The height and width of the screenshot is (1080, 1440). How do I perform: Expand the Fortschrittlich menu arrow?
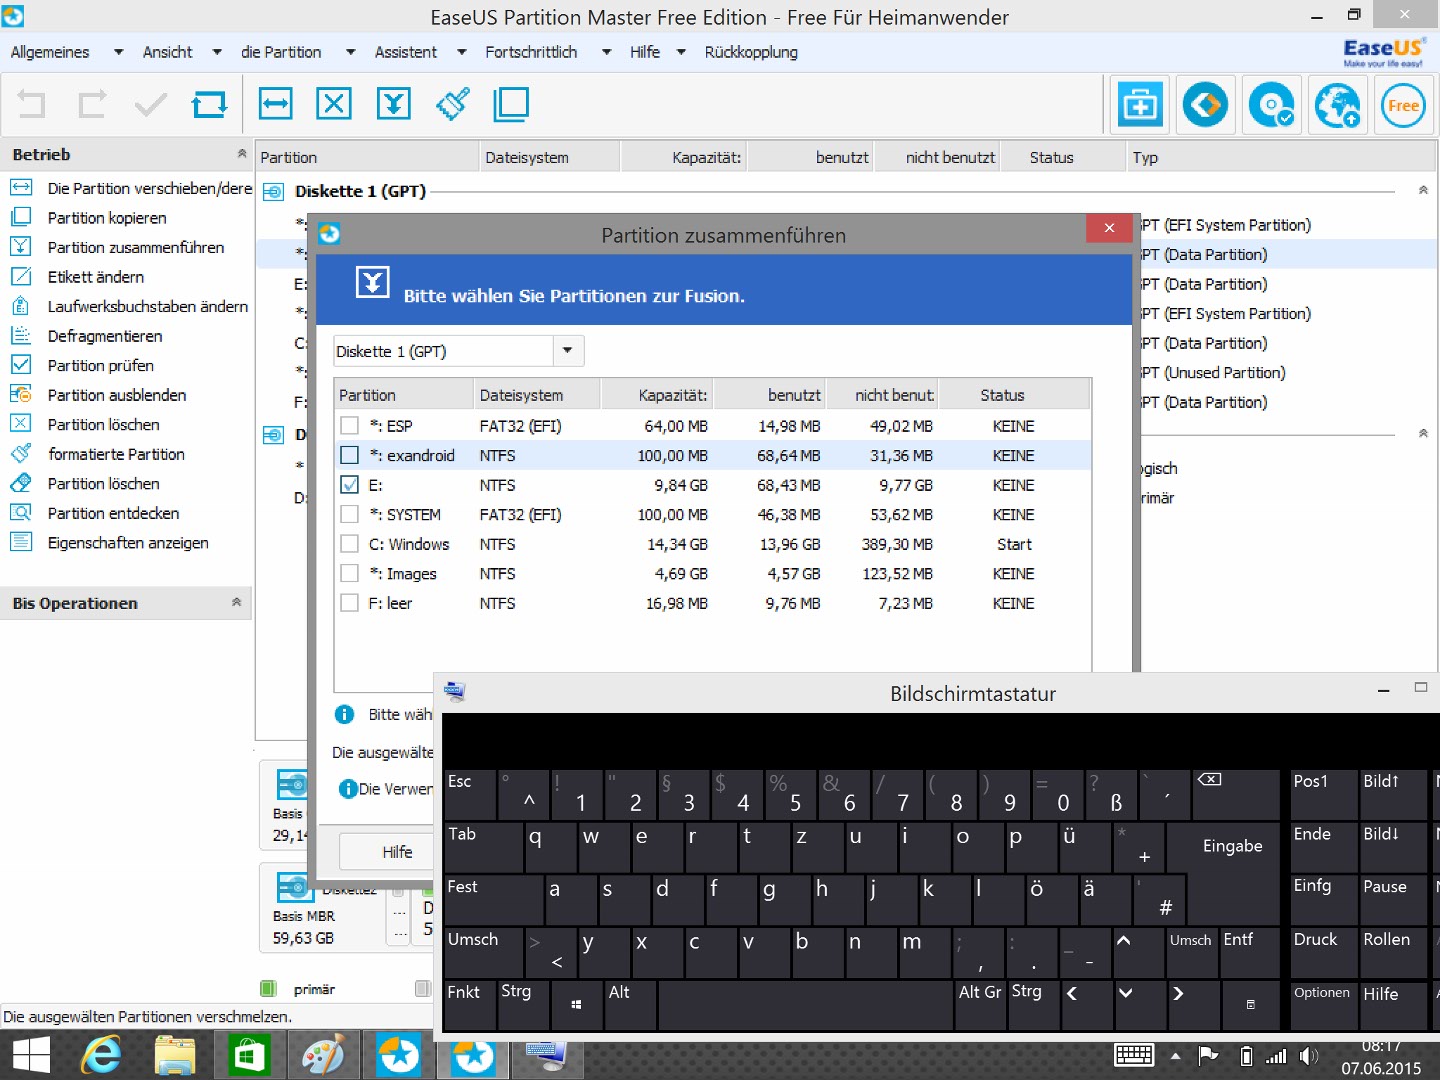pyautogui.click(x=606, y=52)
